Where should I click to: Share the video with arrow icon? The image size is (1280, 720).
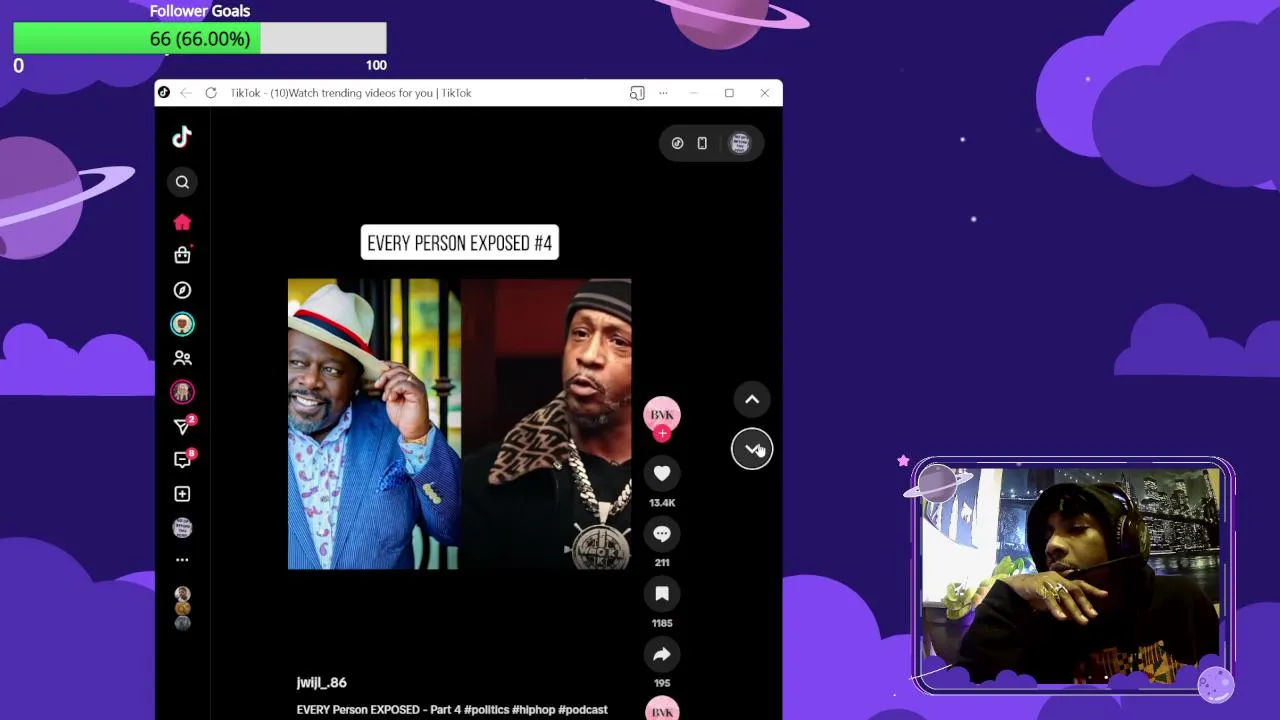(662, 655)
